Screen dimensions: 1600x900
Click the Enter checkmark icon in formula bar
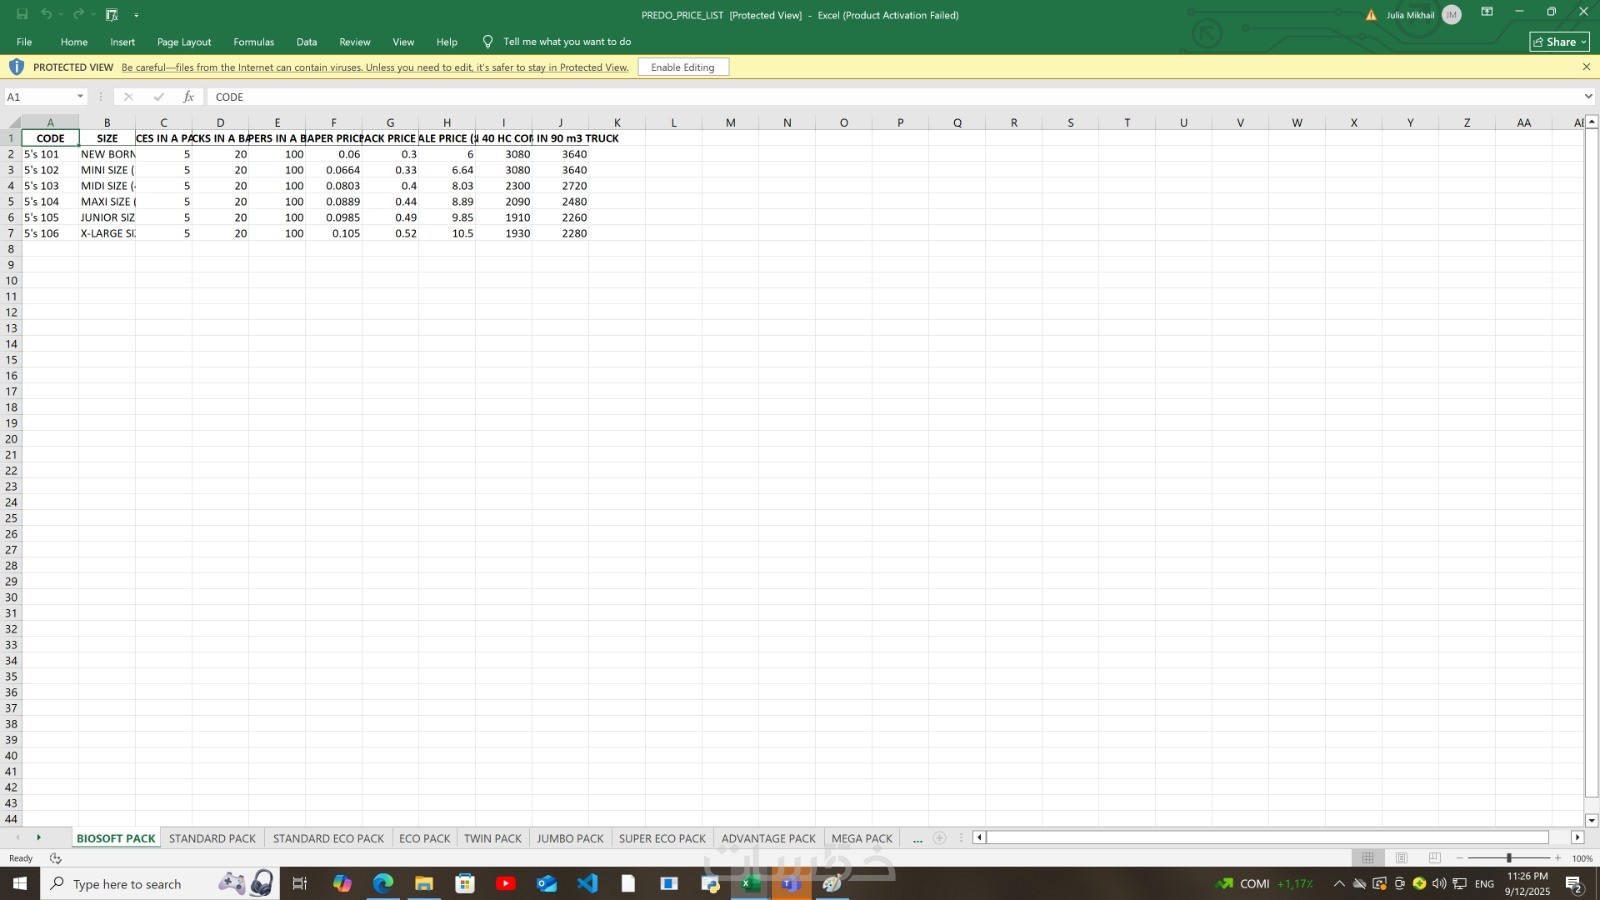(158, 97)
